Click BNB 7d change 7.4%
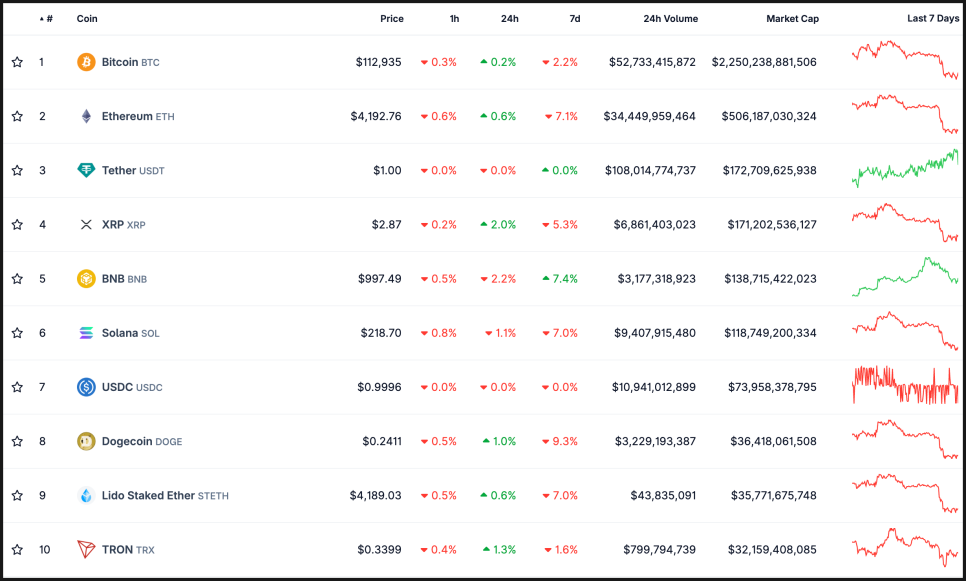Screen dimensions: 966x581 (x=560, y=279)
